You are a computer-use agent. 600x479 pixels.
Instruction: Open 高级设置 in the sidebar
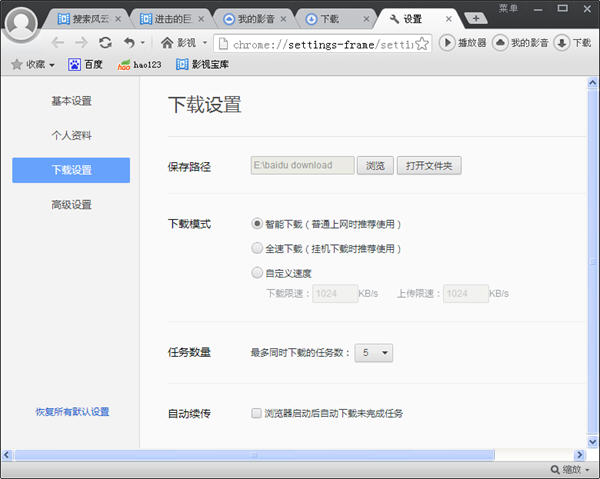pos(71,205)
